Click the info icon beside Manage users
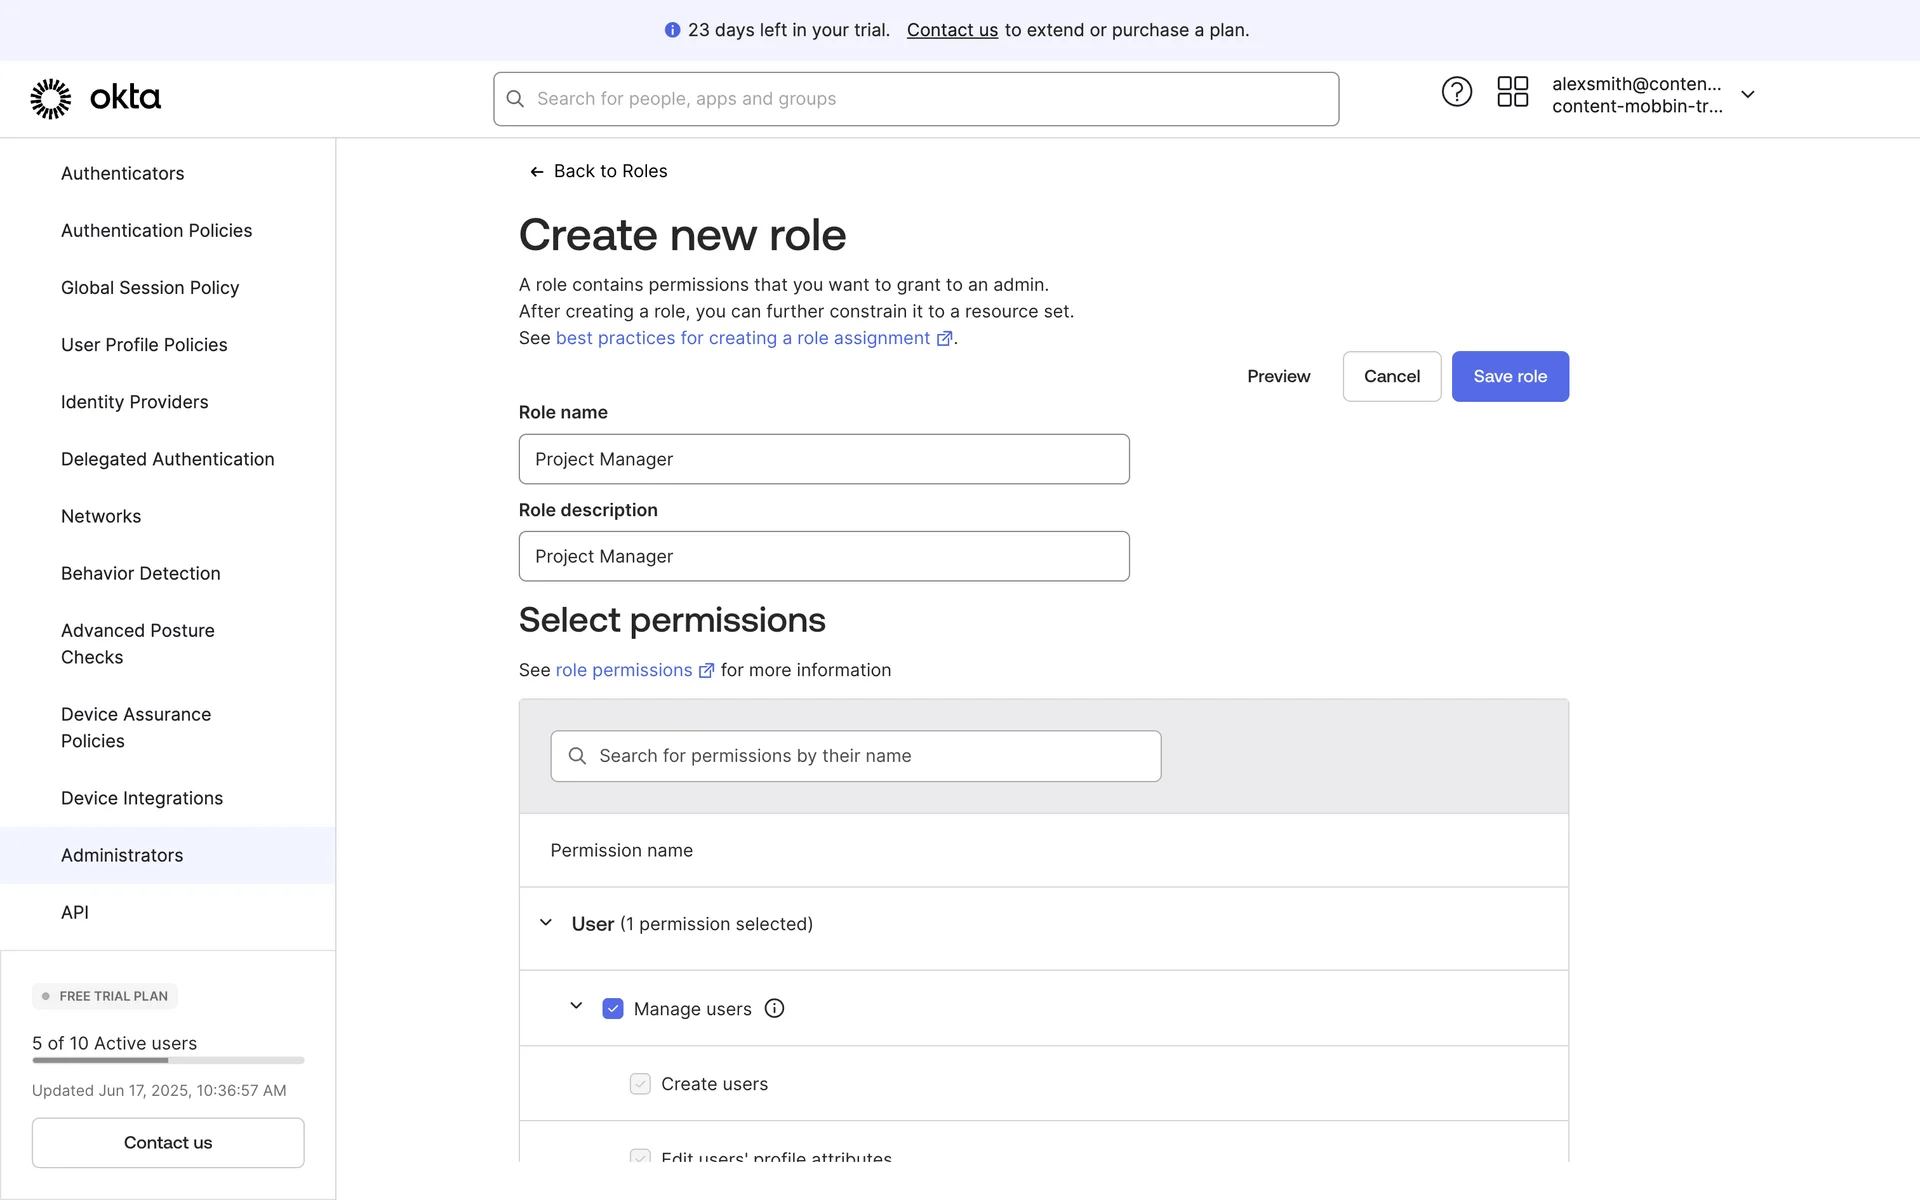Screen dimensions: 1920x1200 point(774,1008)
